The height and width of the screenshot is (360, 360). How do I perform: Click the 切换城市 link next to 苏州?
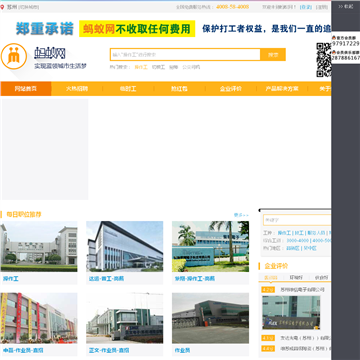pos(29,7)
